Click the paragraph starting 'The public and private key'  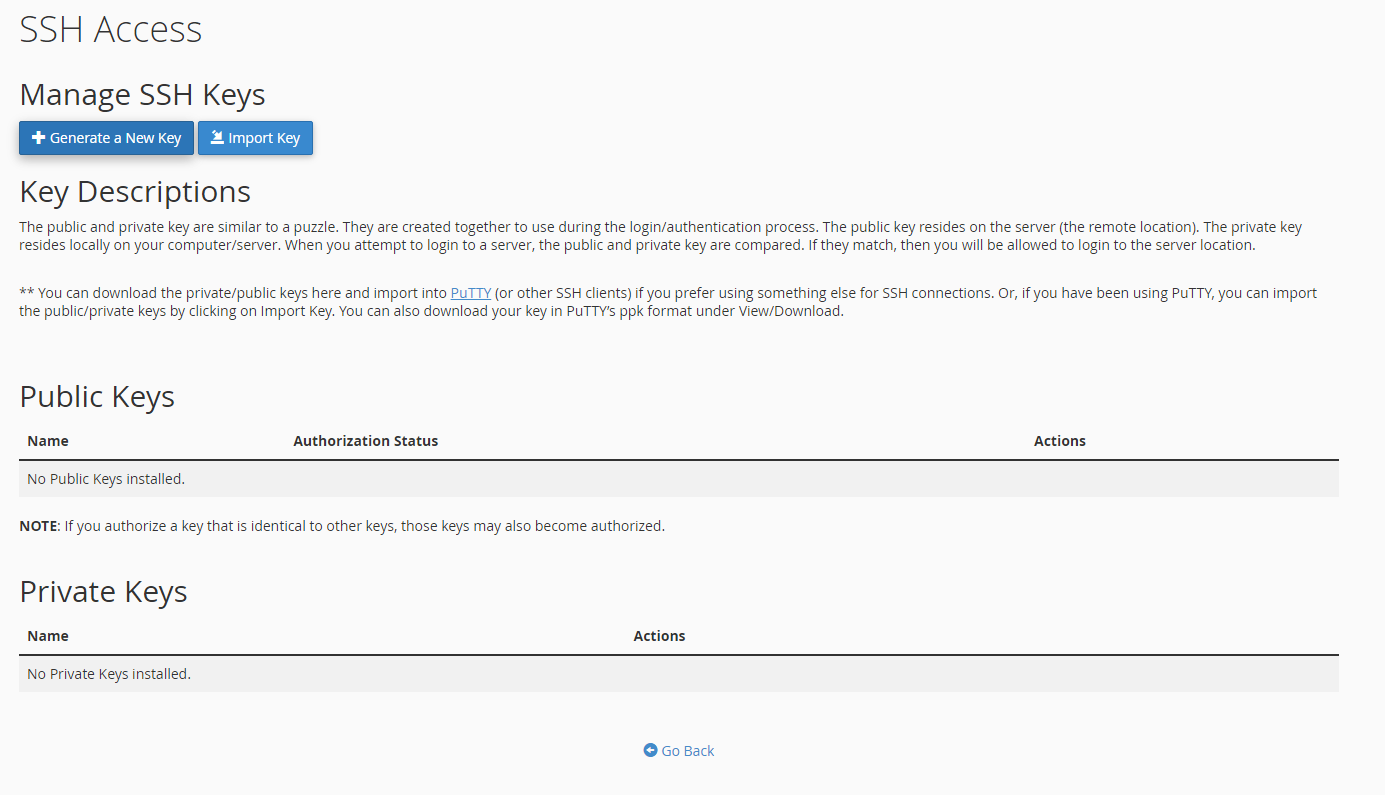click(x=661, y=236)
